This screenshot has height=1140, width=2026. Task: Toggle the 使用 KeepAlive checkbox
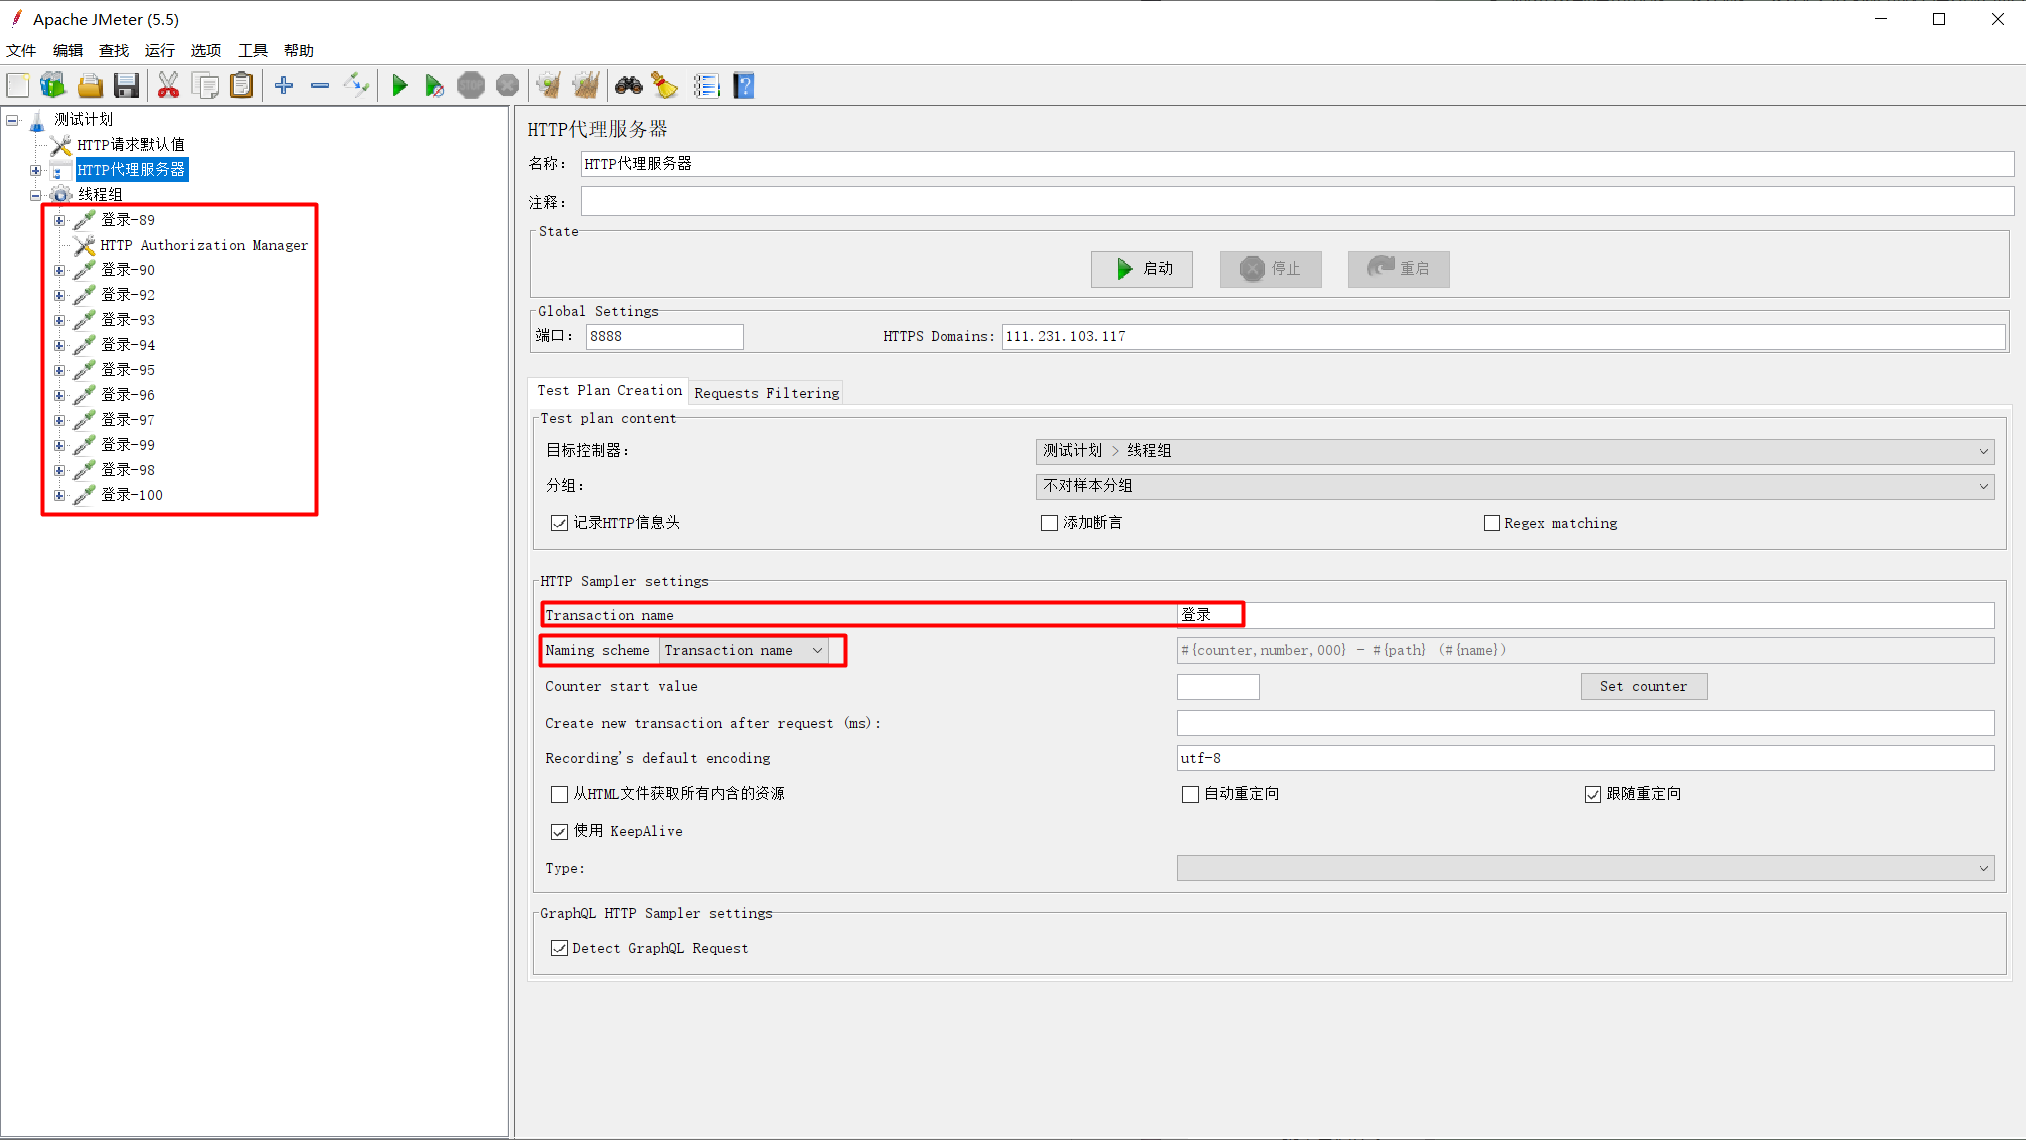pyautogui.click(x=559, y=832)
